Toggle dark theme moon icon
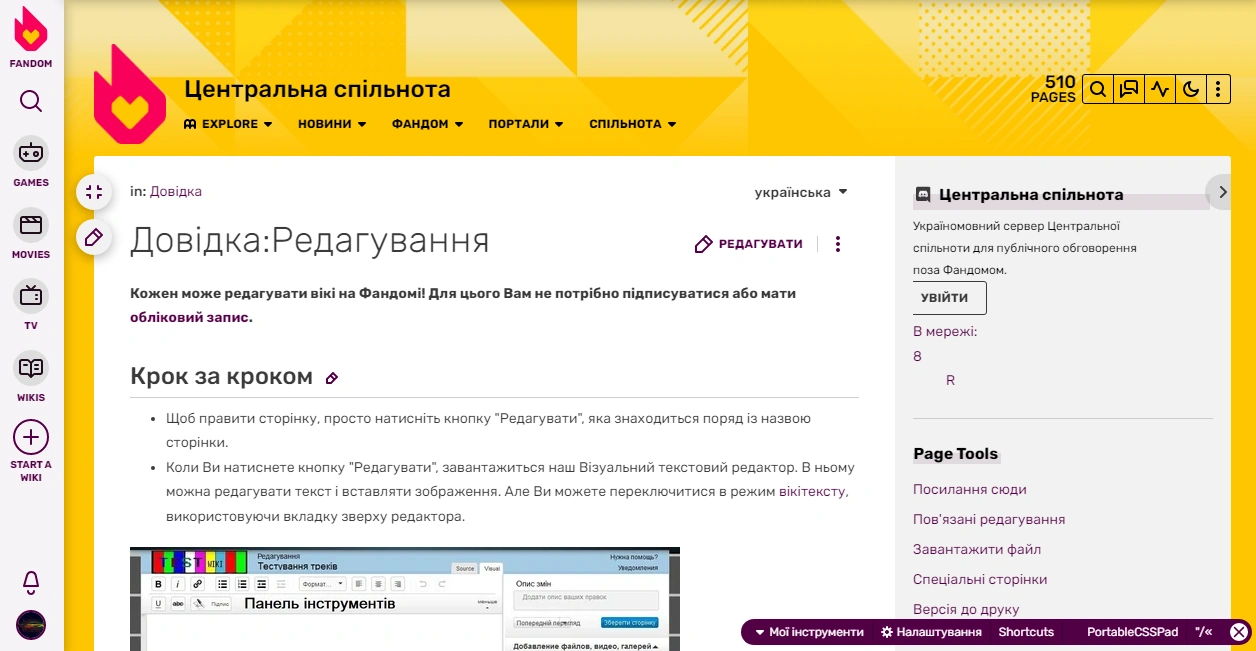Screen dimensions: 1256x651 click(x=1190, y=89)
